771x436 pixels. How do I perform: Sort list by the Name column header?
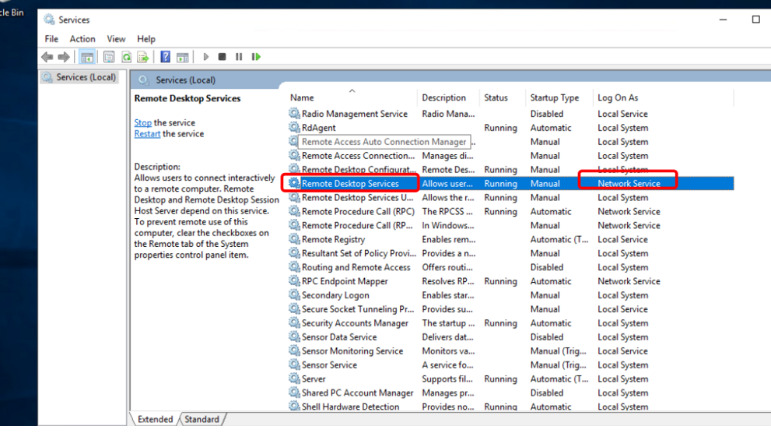coord(302,98)
